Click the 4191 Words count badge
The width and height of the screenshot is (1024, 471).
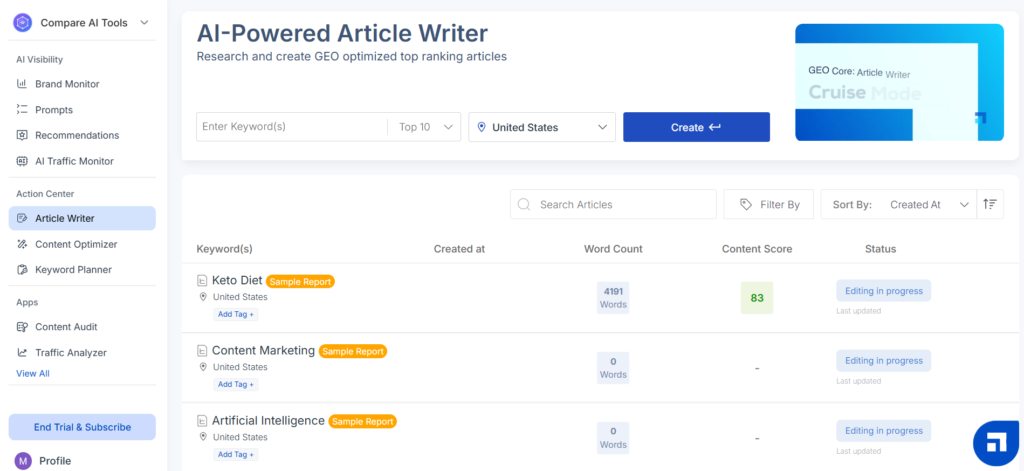pyautogui.click(x=613, y=298)
